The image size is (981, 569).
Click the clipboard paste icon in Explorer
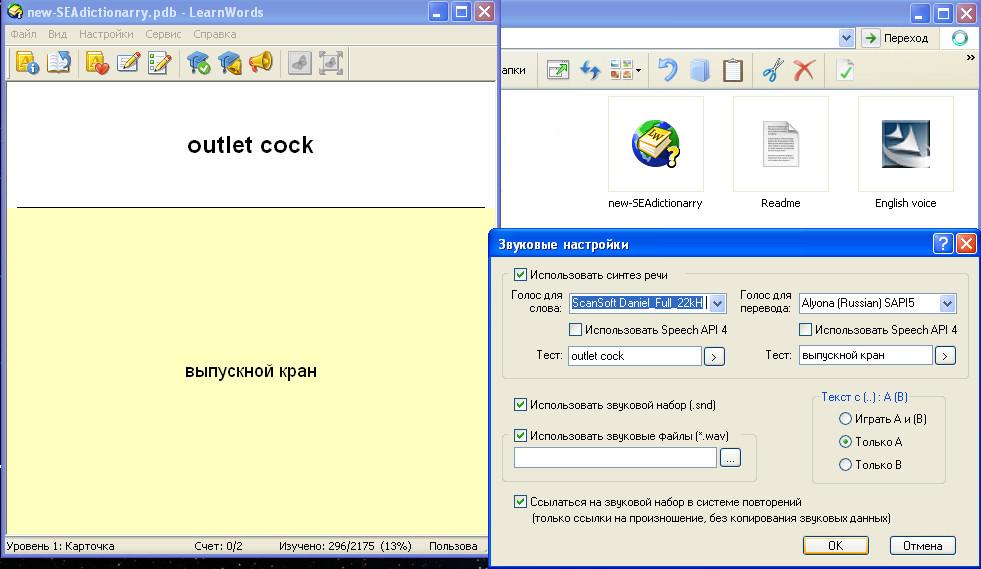(x=733, y=70)
